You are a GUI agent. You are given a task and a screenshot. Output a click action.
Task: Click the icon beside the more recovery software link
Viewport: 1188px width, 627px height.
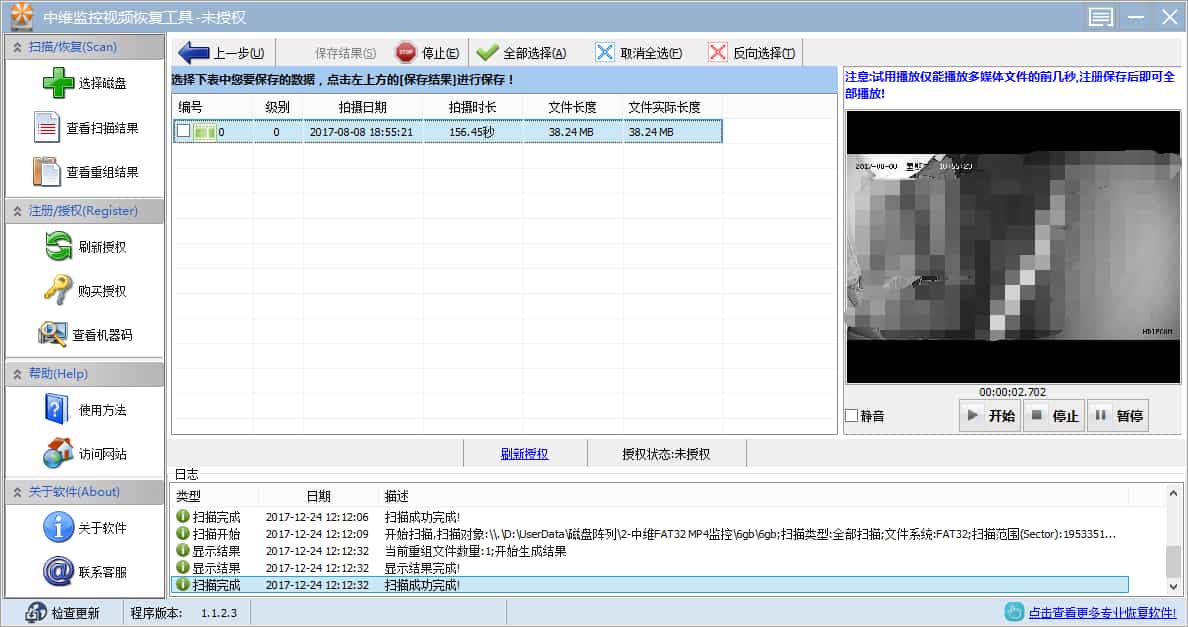[1014, 612]
